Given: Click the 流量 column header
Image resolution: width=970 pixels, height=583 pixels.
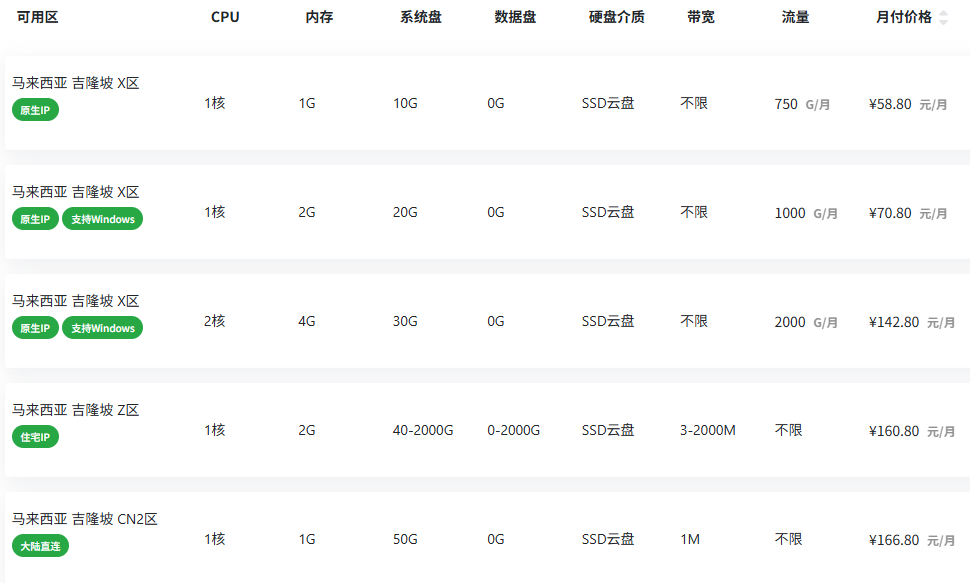Looking at the screenshot, I should 795,17.
